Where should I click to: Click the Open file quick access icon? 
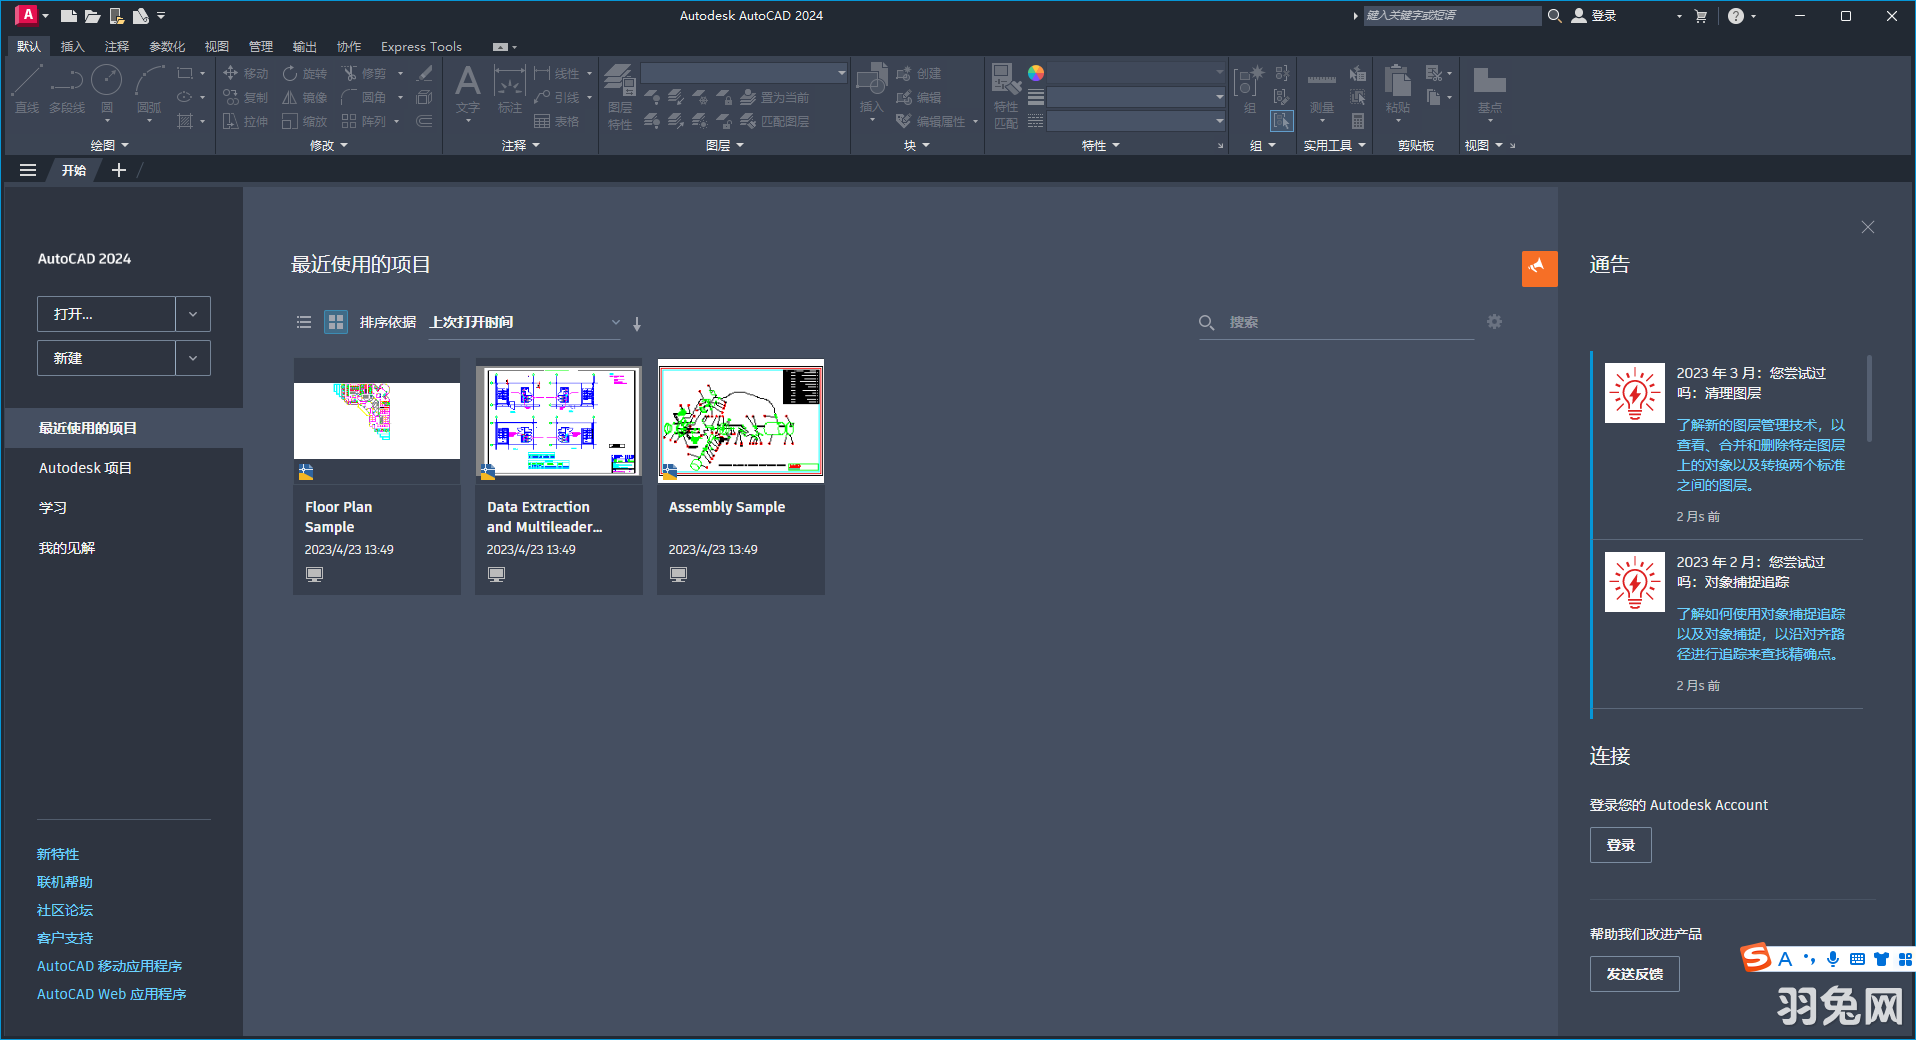click(92, 16)
